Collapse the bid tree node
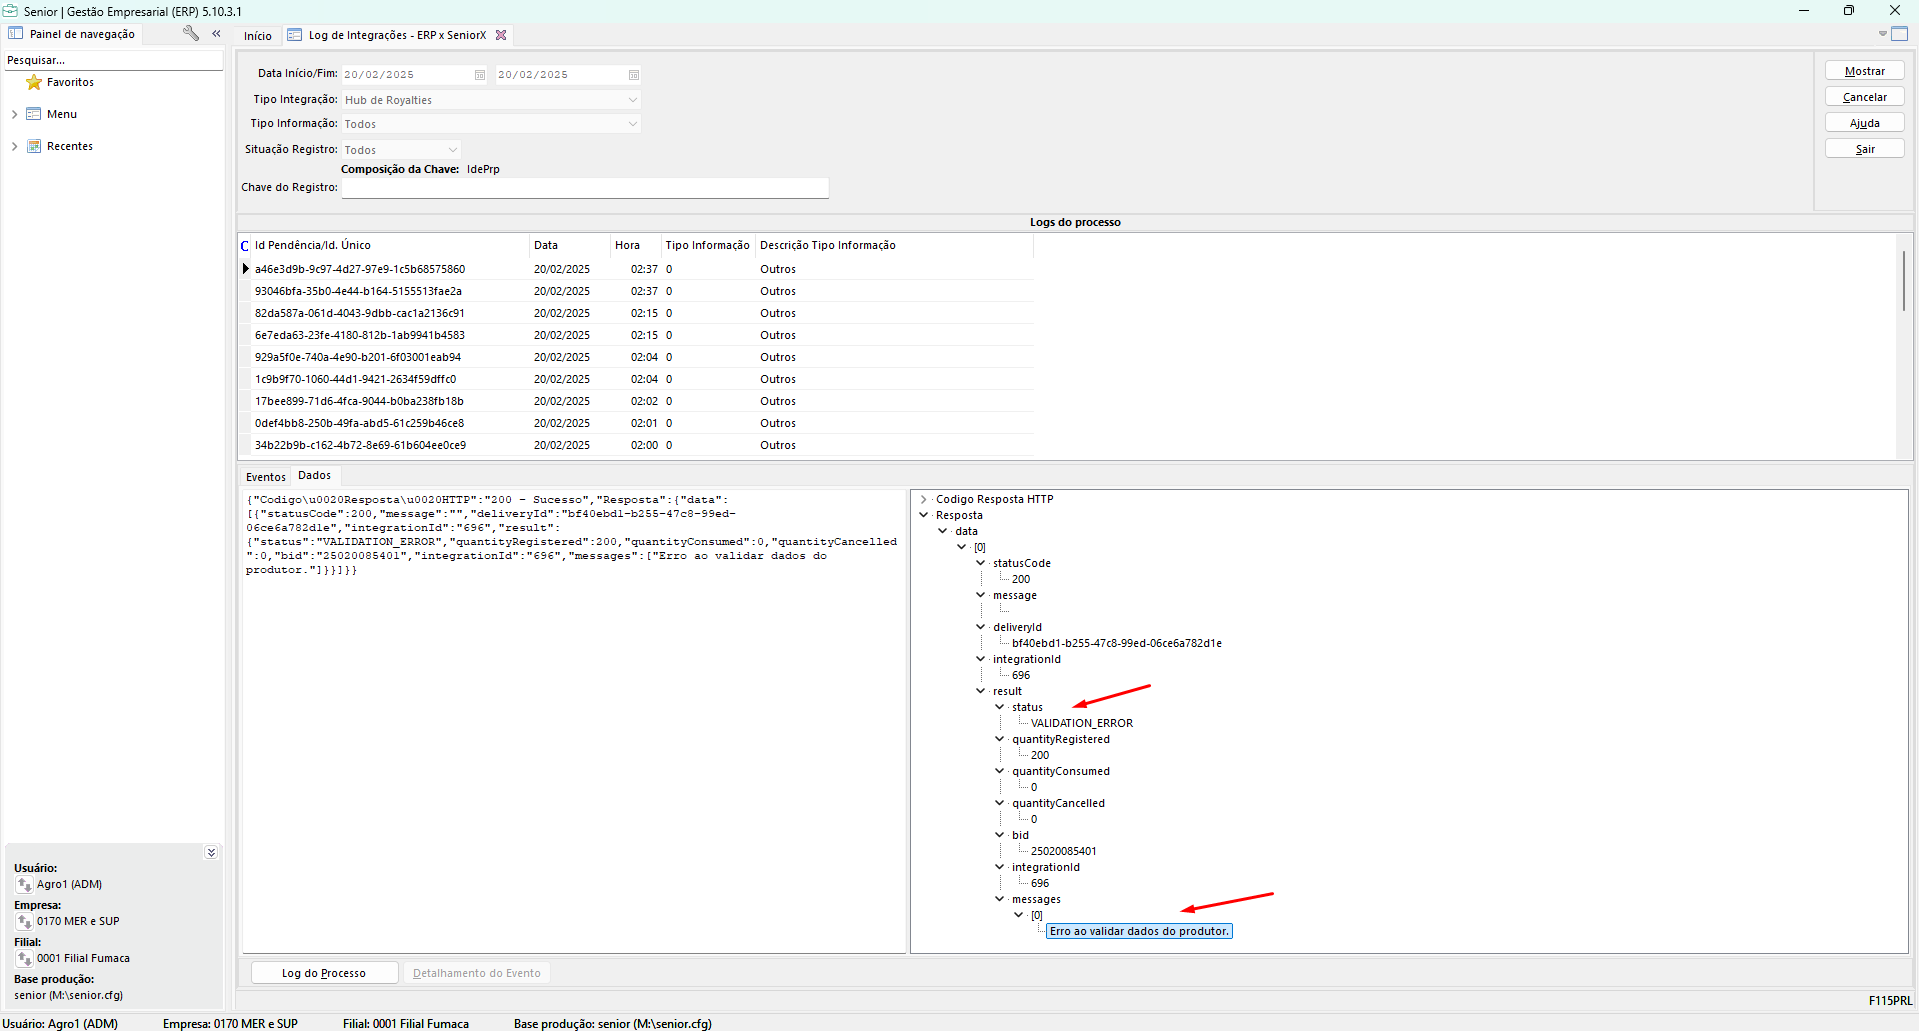 (999, 835)
